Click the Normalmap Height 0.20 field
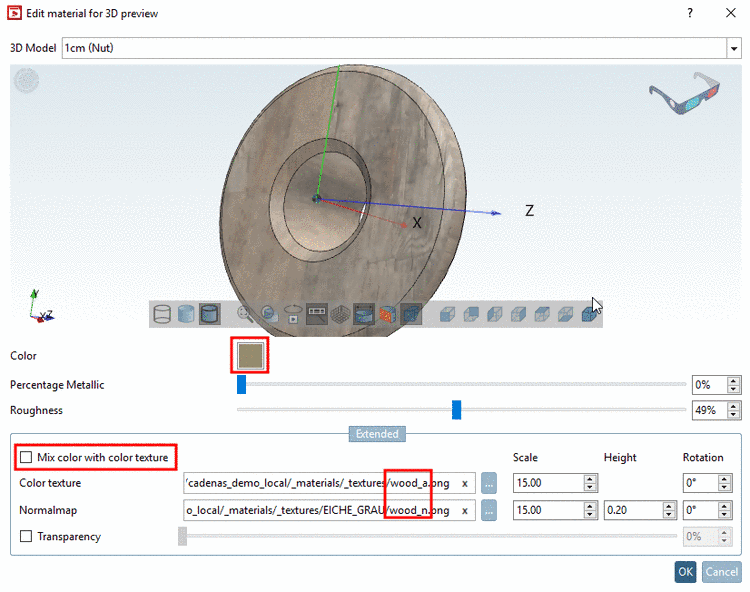This screenshot has width=750, height=592. tap(634, 511)
